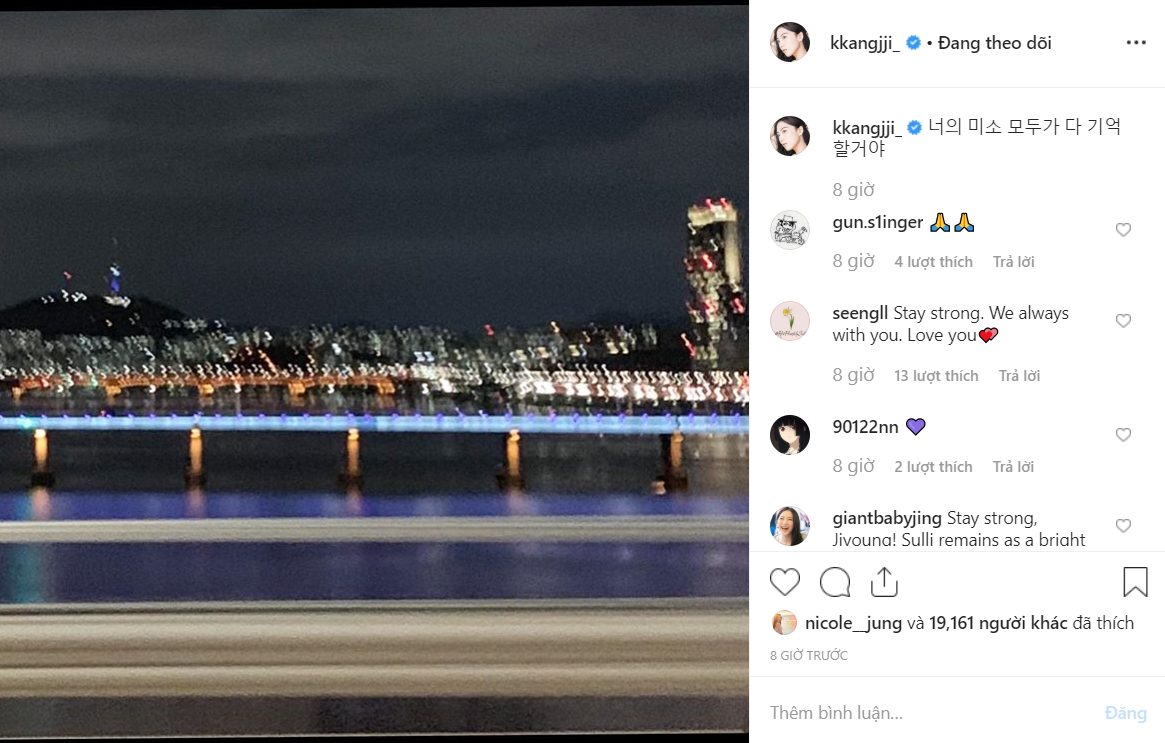1165x743 pixels.
Task: Reply to seengll's comment via "Trả lời"
Action: 1019,376
